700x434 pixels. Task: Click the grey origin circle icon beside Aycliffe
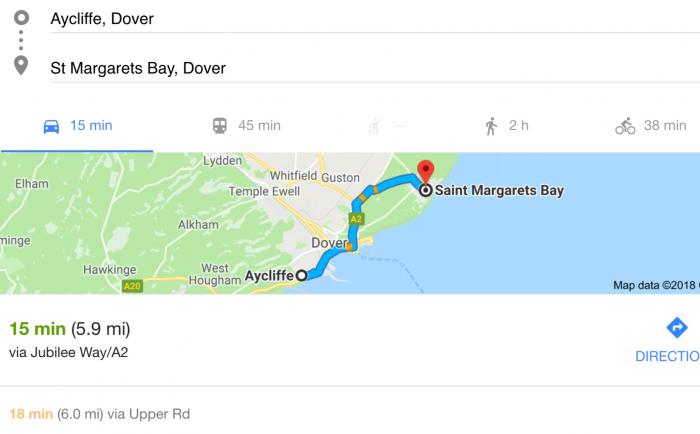(x=21, y=18)
